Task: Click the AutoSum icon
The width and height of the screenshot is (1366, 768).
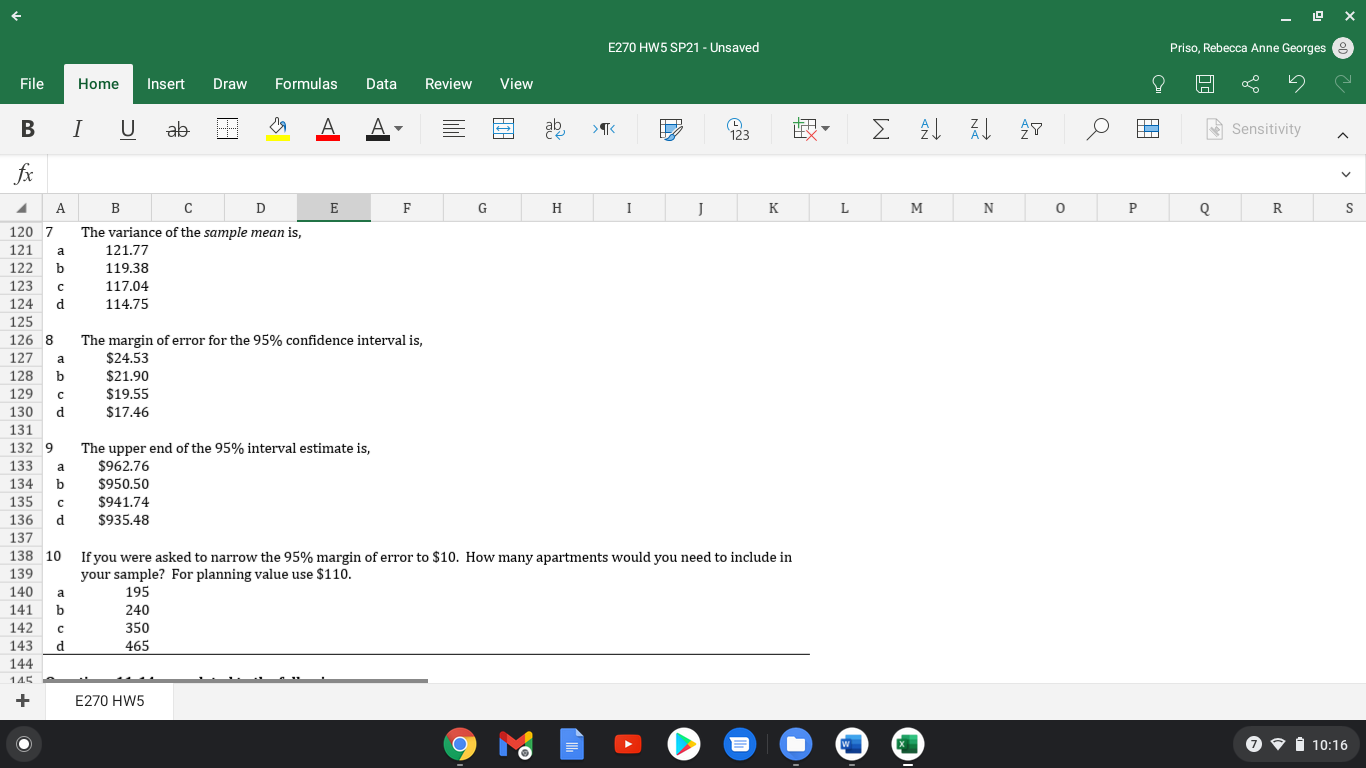Action: 880,129
